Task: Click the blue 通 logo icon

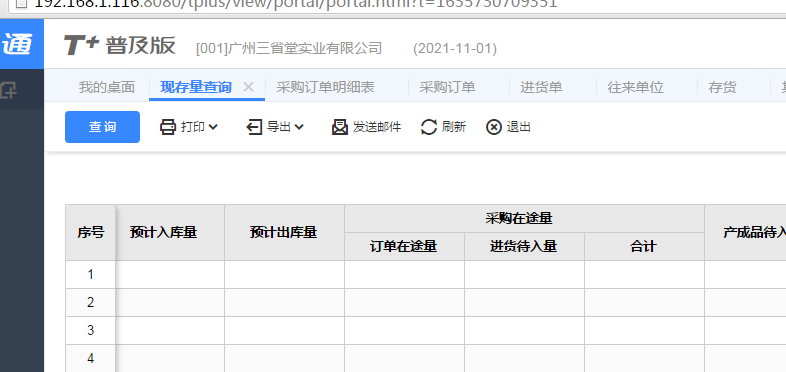Action: [x=18, y=44]
